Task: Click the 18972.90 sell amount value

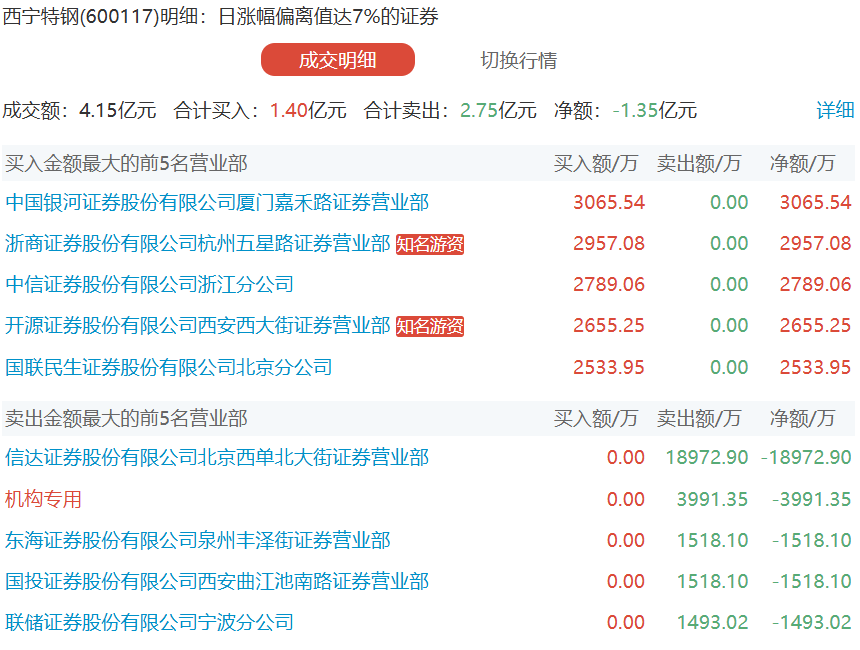Action: tap(706, 458)
